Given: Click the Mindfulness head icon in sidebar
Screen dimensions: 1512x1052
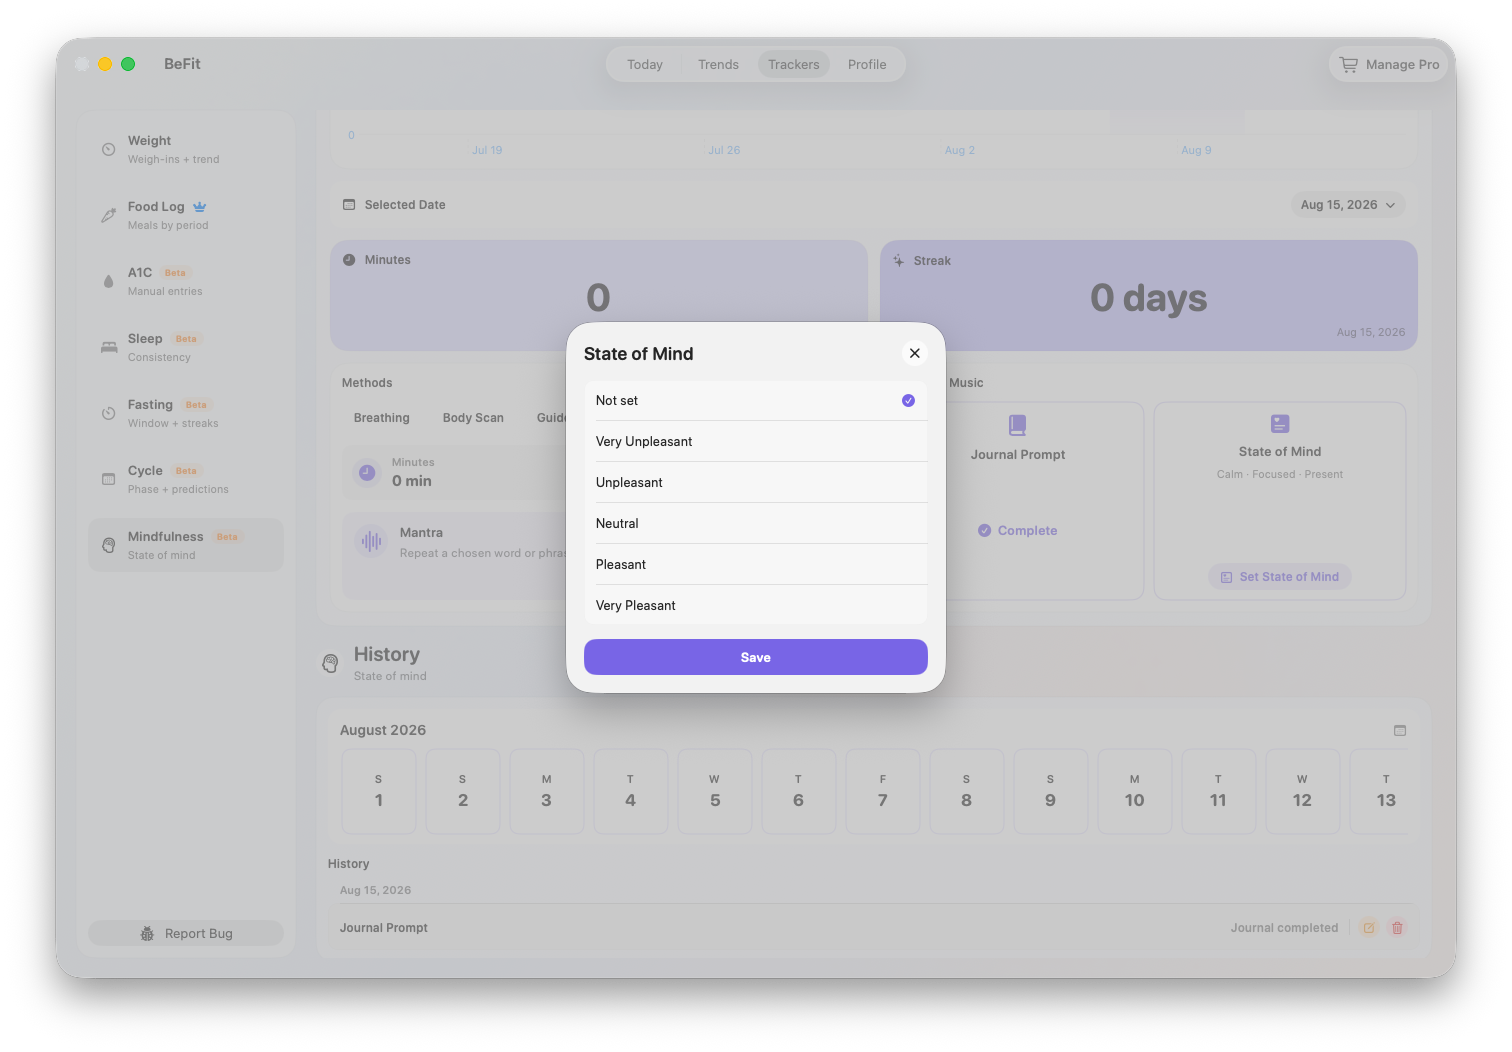Looking at the screenshot, I should coord(109,545).
